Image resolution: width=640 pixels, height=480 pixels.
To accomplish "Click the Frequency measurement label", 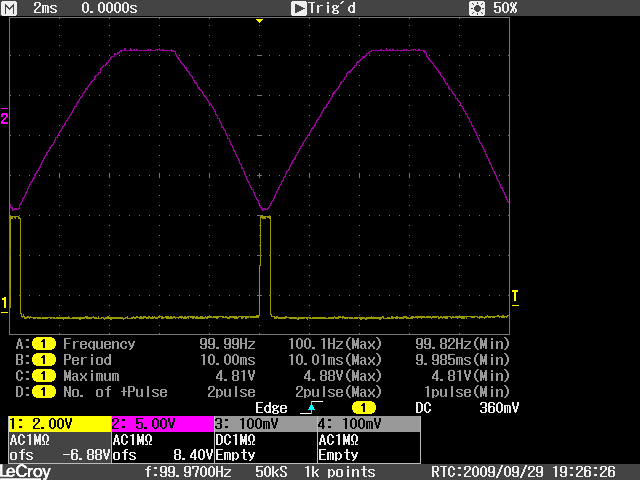I will pyautogui.click(x=99, y=344).
